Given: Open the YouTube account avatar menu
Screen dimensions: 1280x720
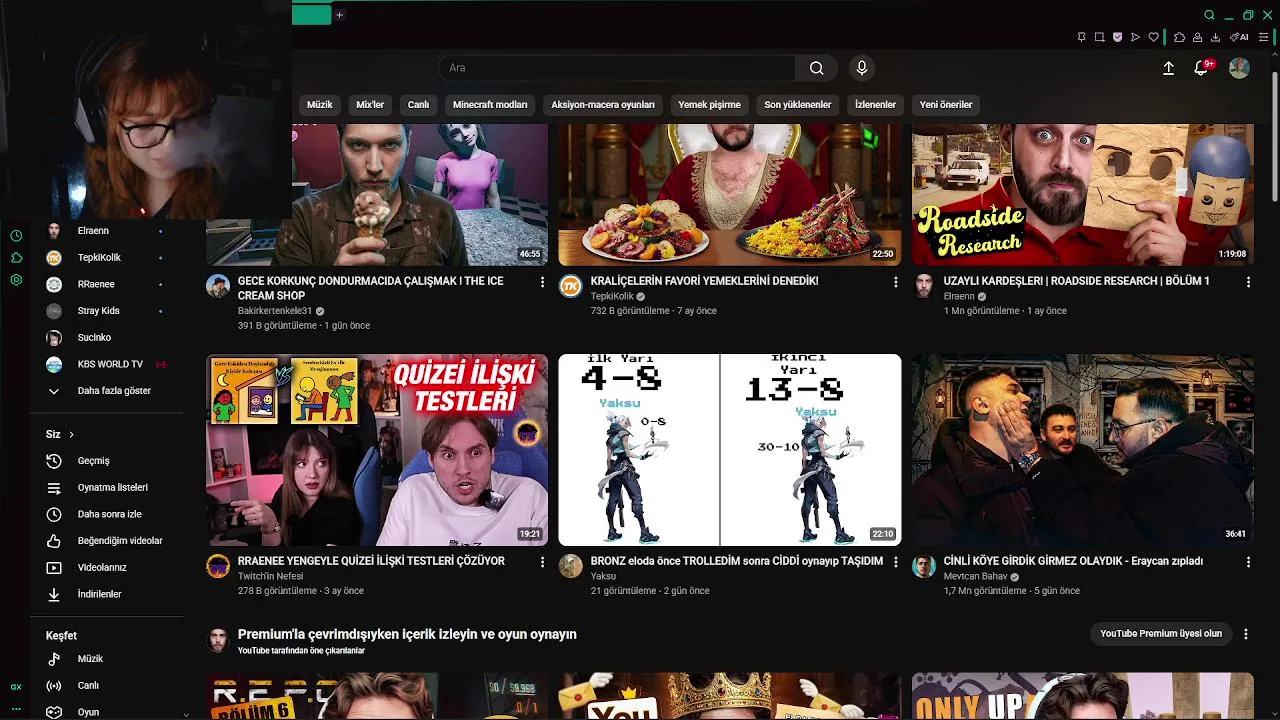Looking at the screenshot, I should pos(1239,68).
